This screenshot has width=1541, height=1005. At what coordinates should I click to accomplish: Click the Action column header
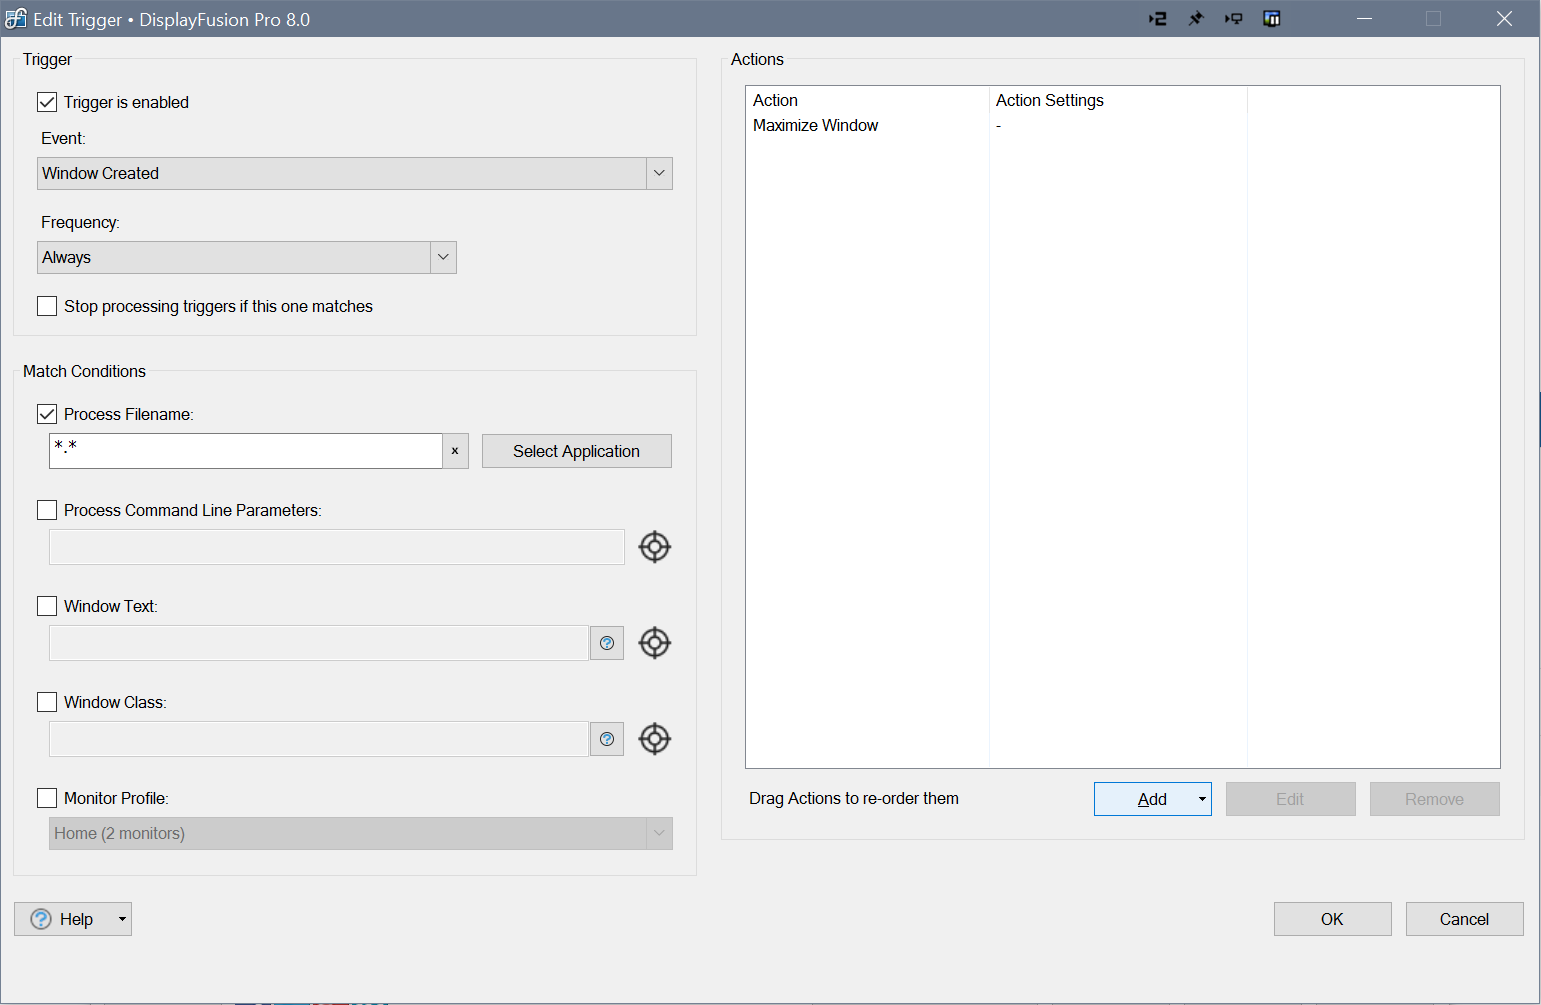tap(867, 100)
